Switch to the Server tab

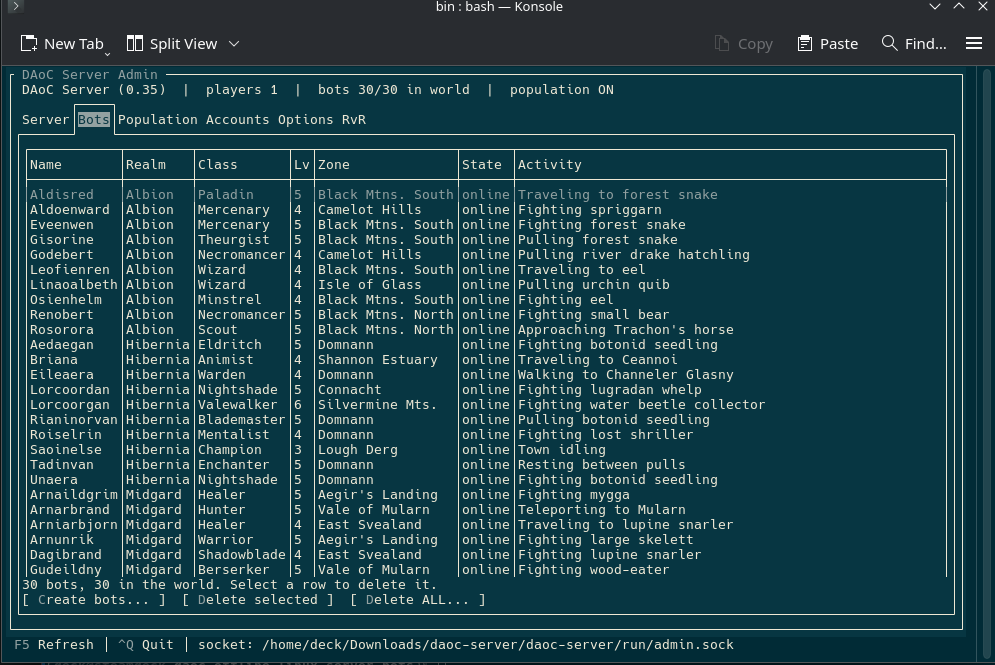click(x=46, y=120)
